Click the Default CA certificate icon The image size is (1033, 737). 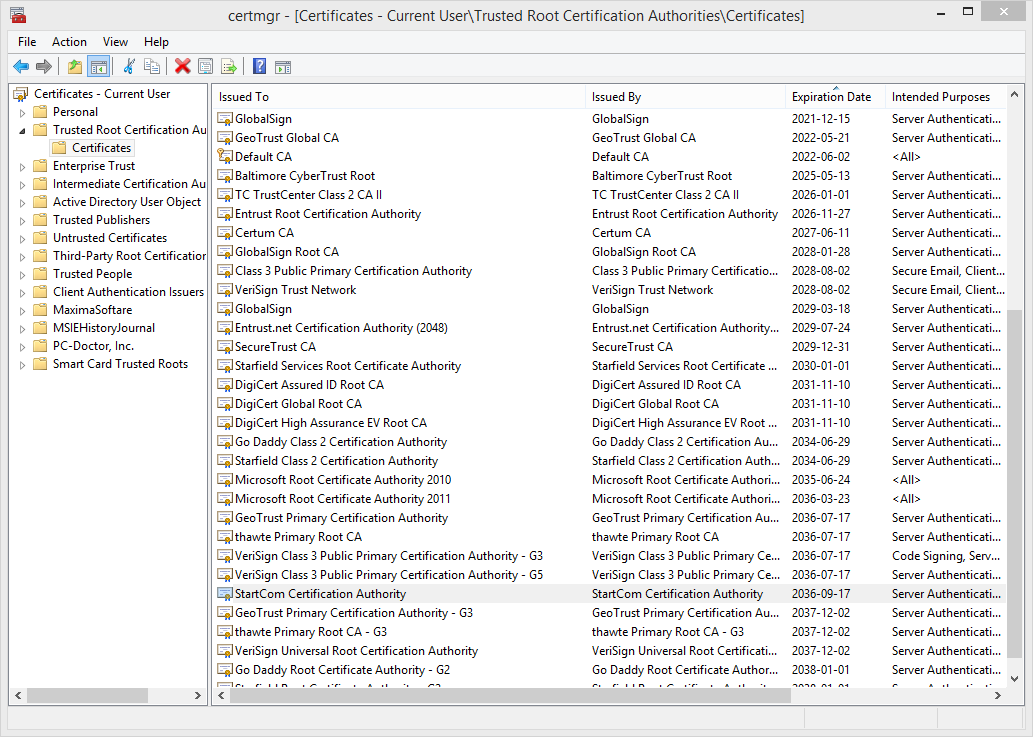pos(225,157)
